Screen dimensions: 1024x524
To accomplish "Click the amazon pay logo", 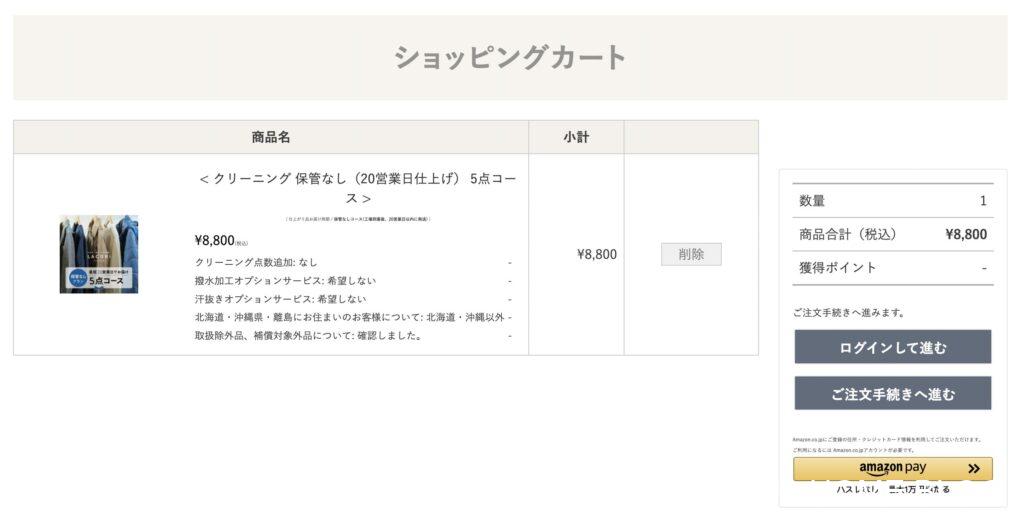I will (892, 468).
